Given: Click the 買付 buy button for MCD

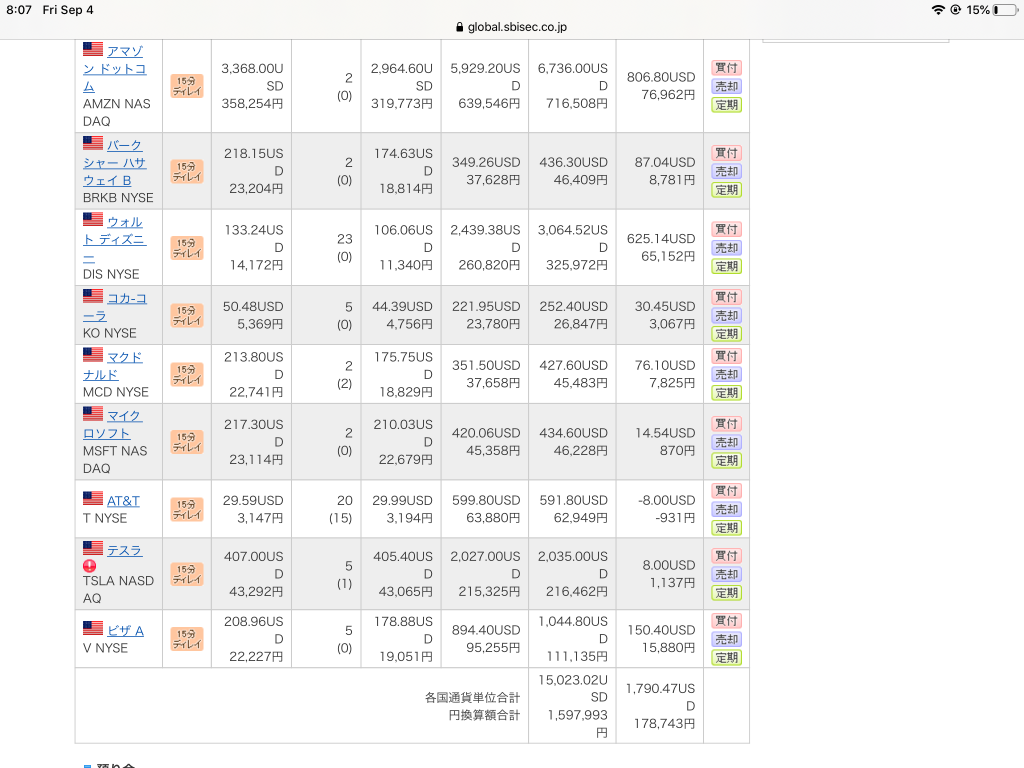Looking at the screenshot, I should click(x=726, y=355).
